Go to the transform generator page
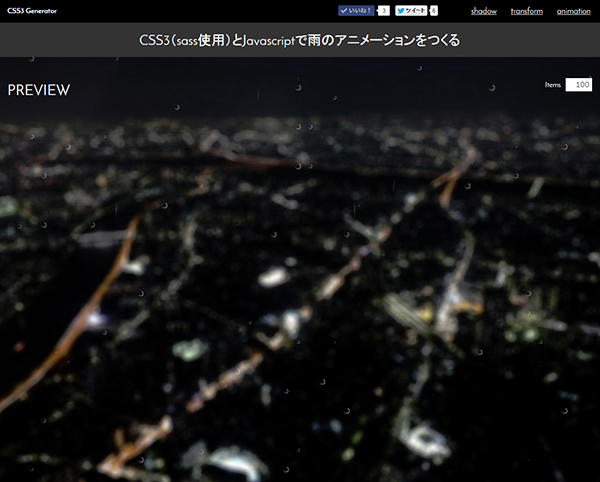Screen dimensions: 600x482 [526, 11]
